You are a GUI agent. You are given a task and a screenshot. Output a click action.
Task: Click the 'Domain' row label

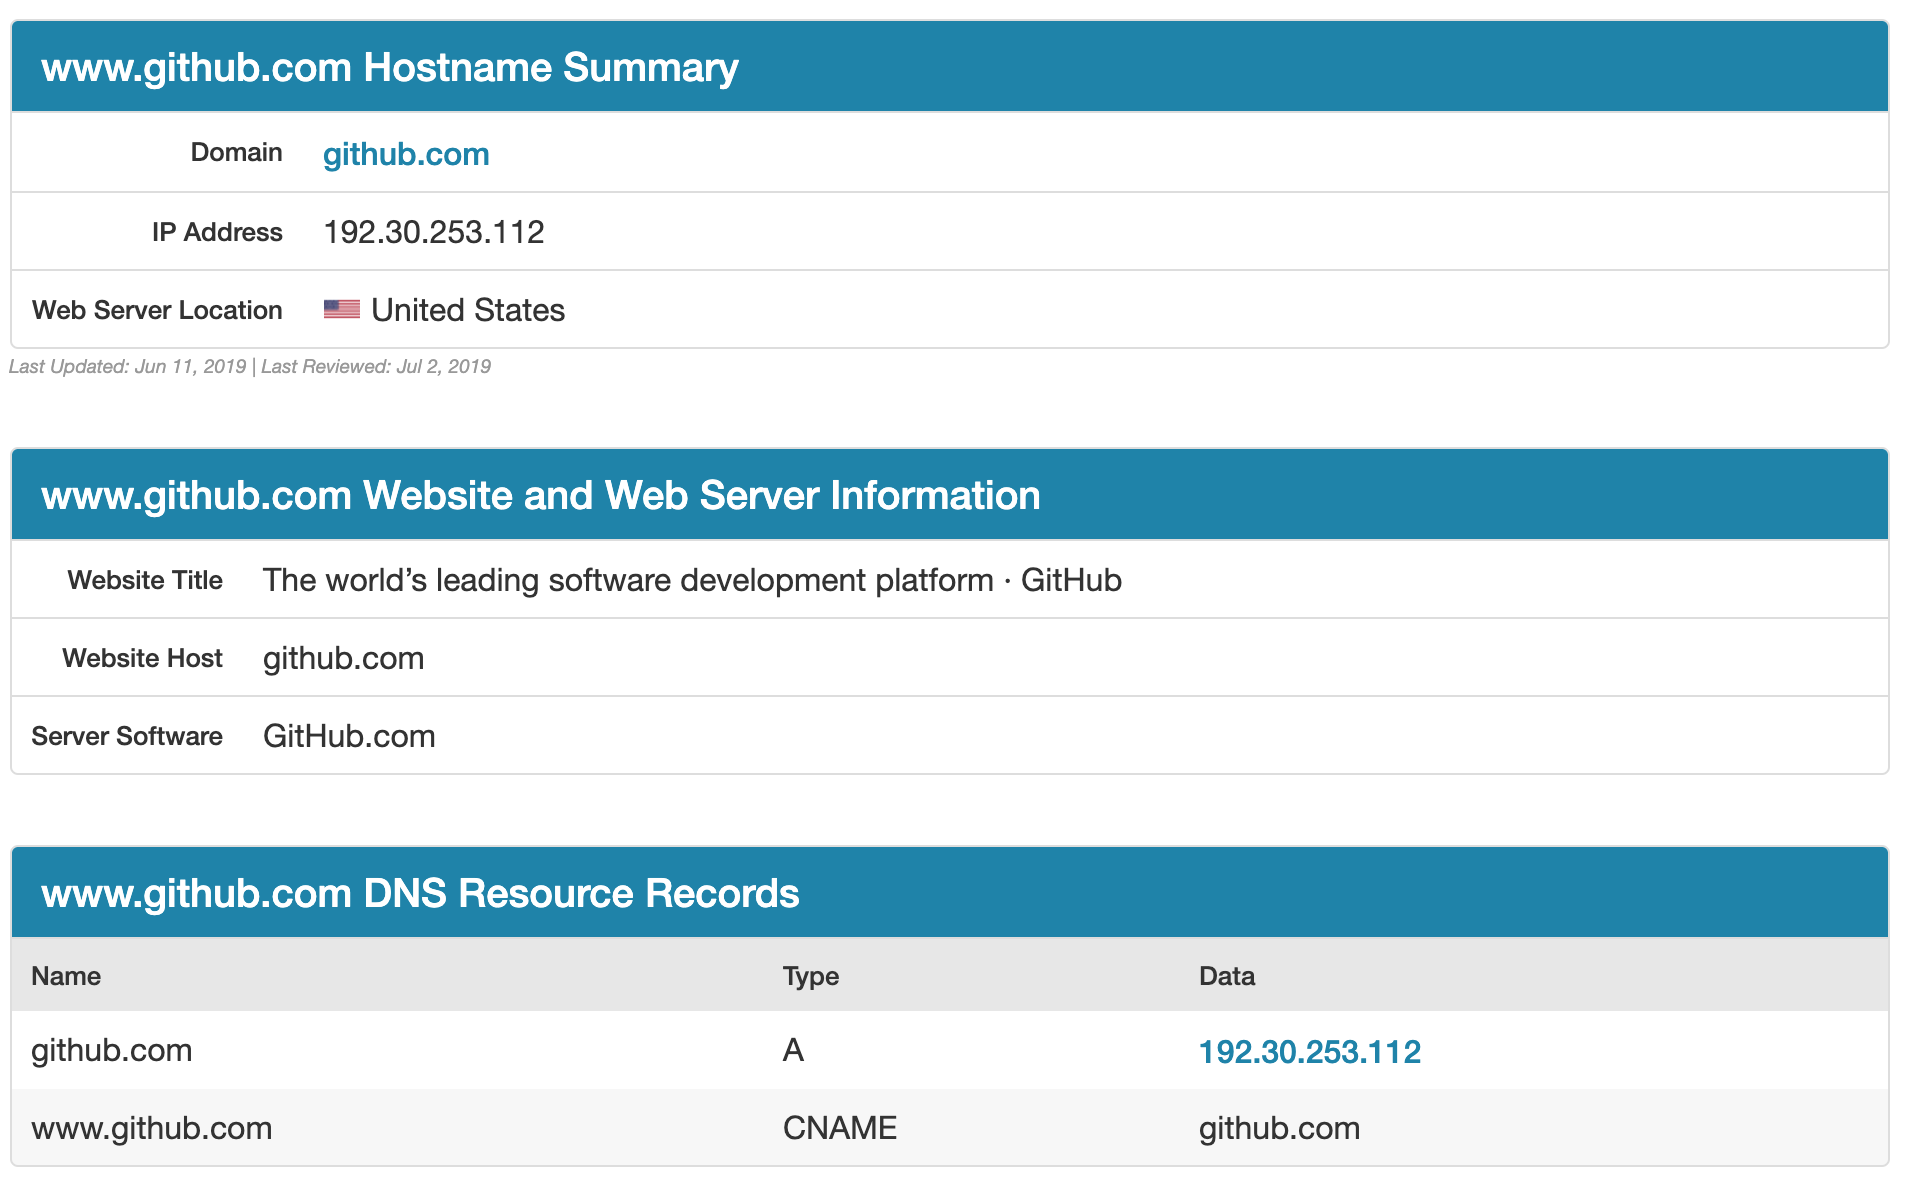(x=237, y=152)
